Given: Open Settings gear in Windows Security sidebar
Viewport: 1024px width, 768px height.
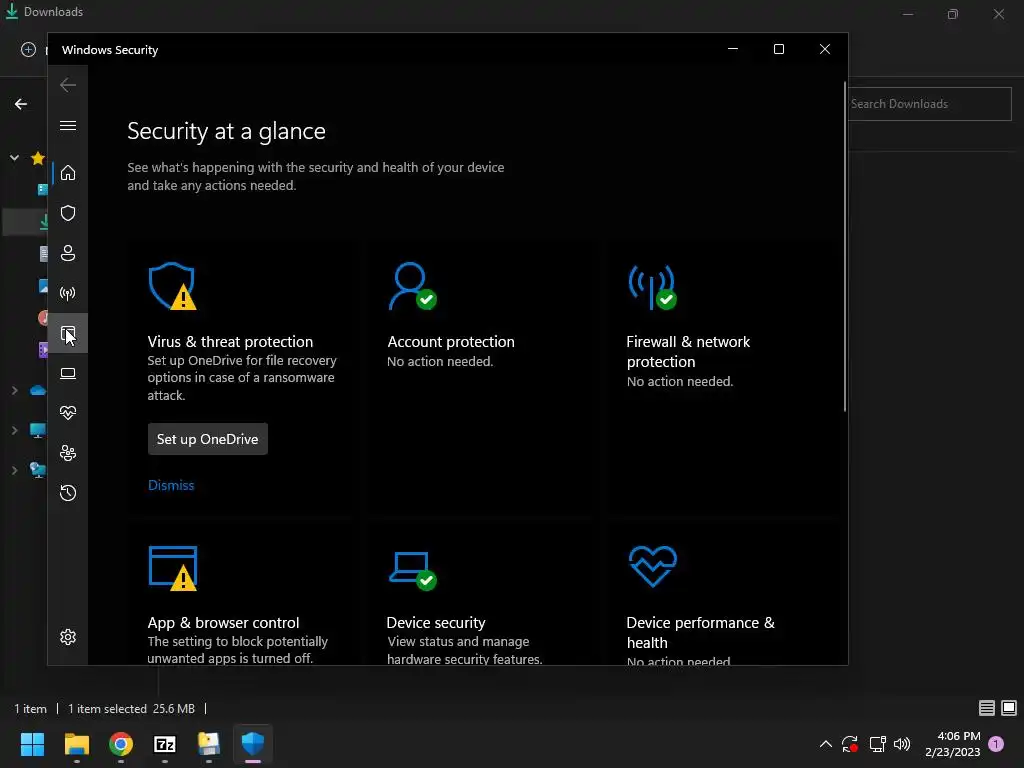Looking at the screenshot, I should coord(68,637).
